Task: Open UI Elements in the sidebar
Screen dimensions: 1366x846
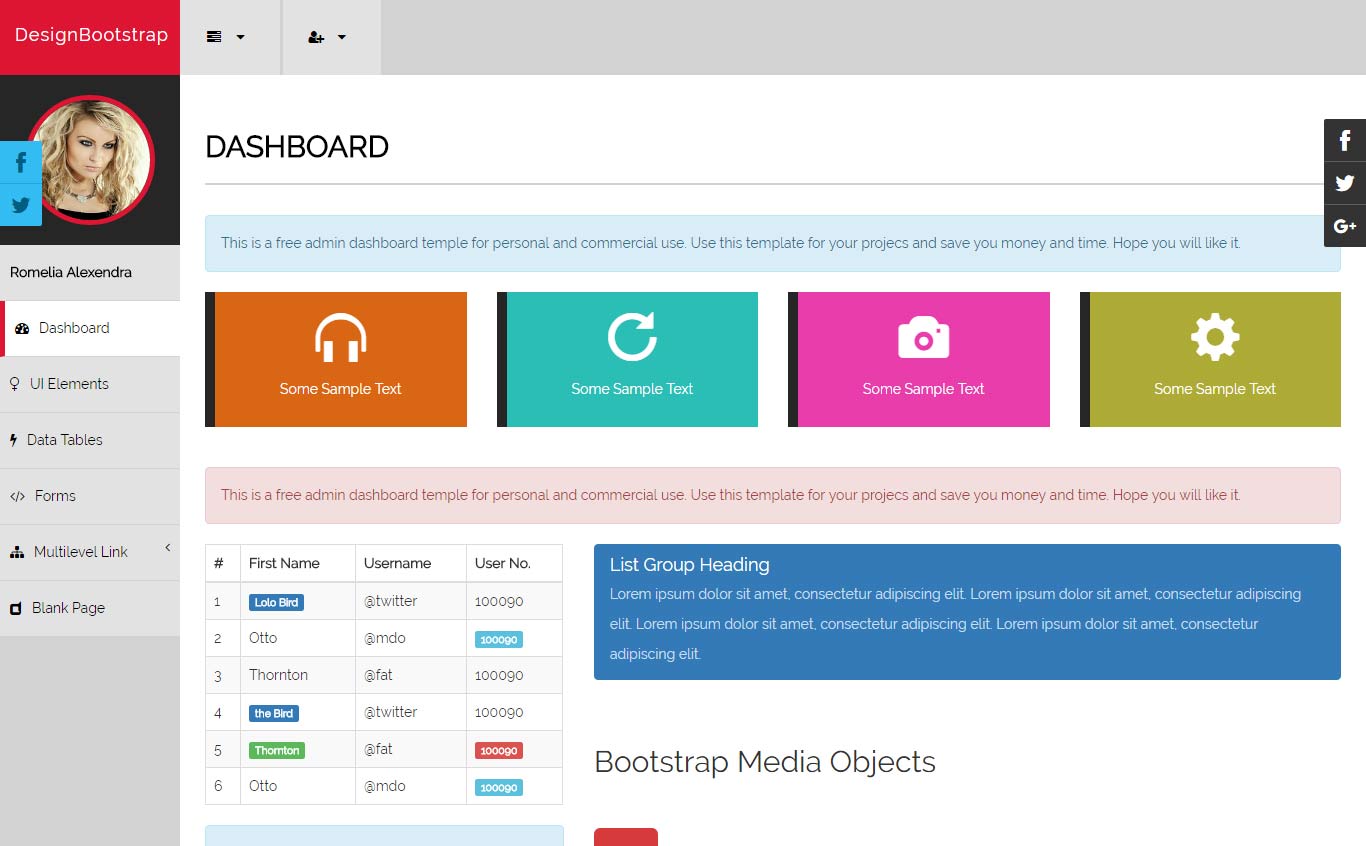Action: click(x=90, y=384)
